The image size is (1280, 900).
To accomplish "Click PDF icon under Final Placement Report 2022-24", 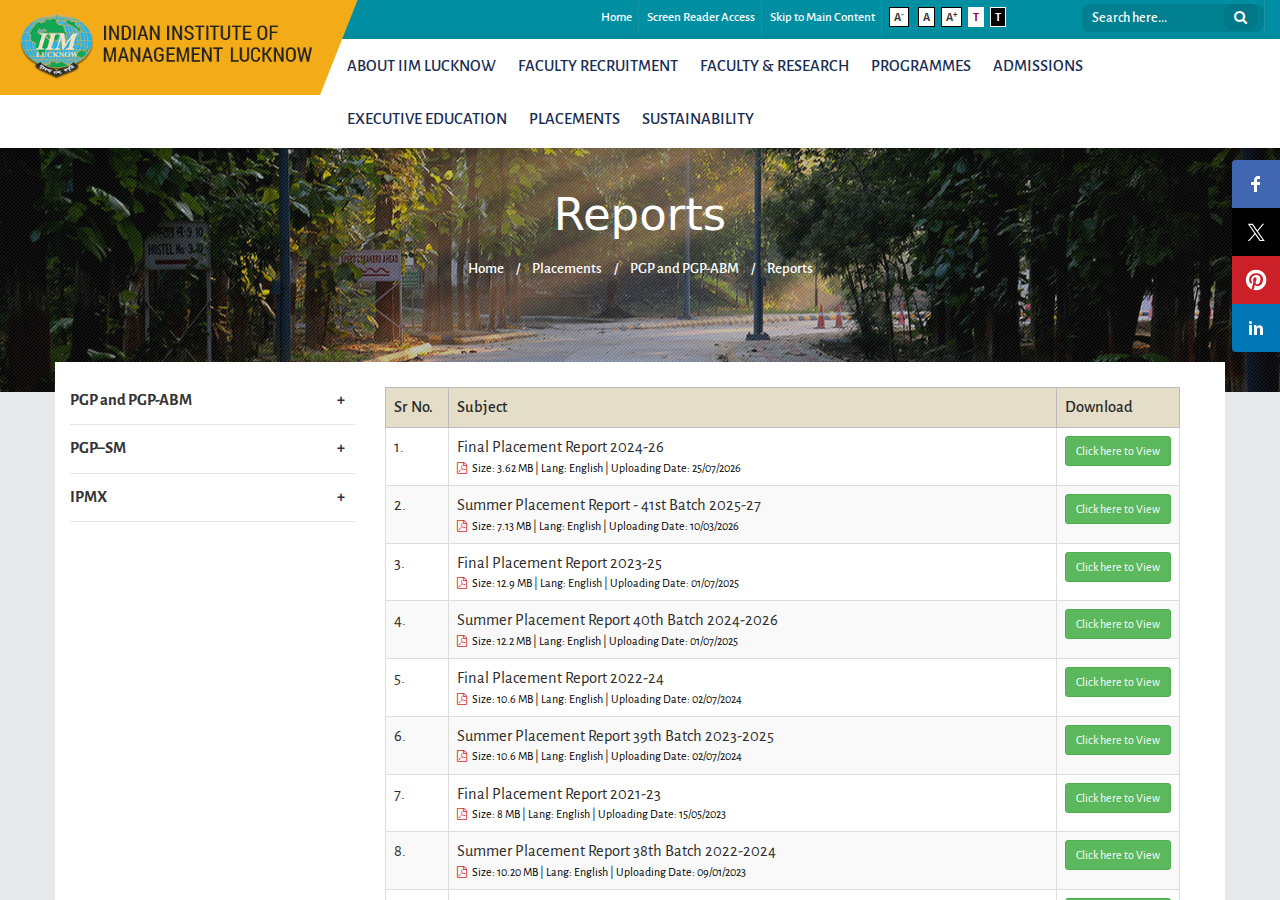I will tap(462, 699).
